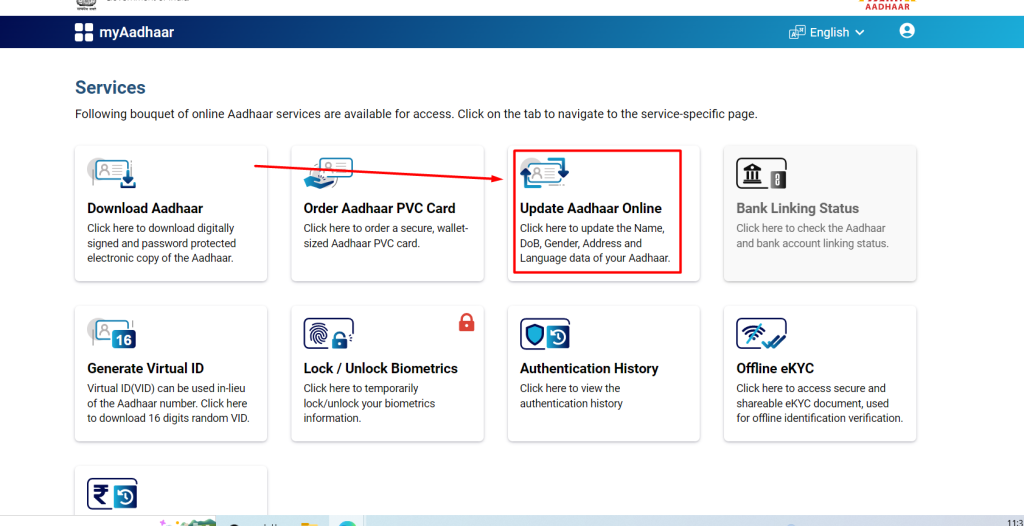
Task: Click the Offline eKYC no-wifi icon
Action: (761, 333)
